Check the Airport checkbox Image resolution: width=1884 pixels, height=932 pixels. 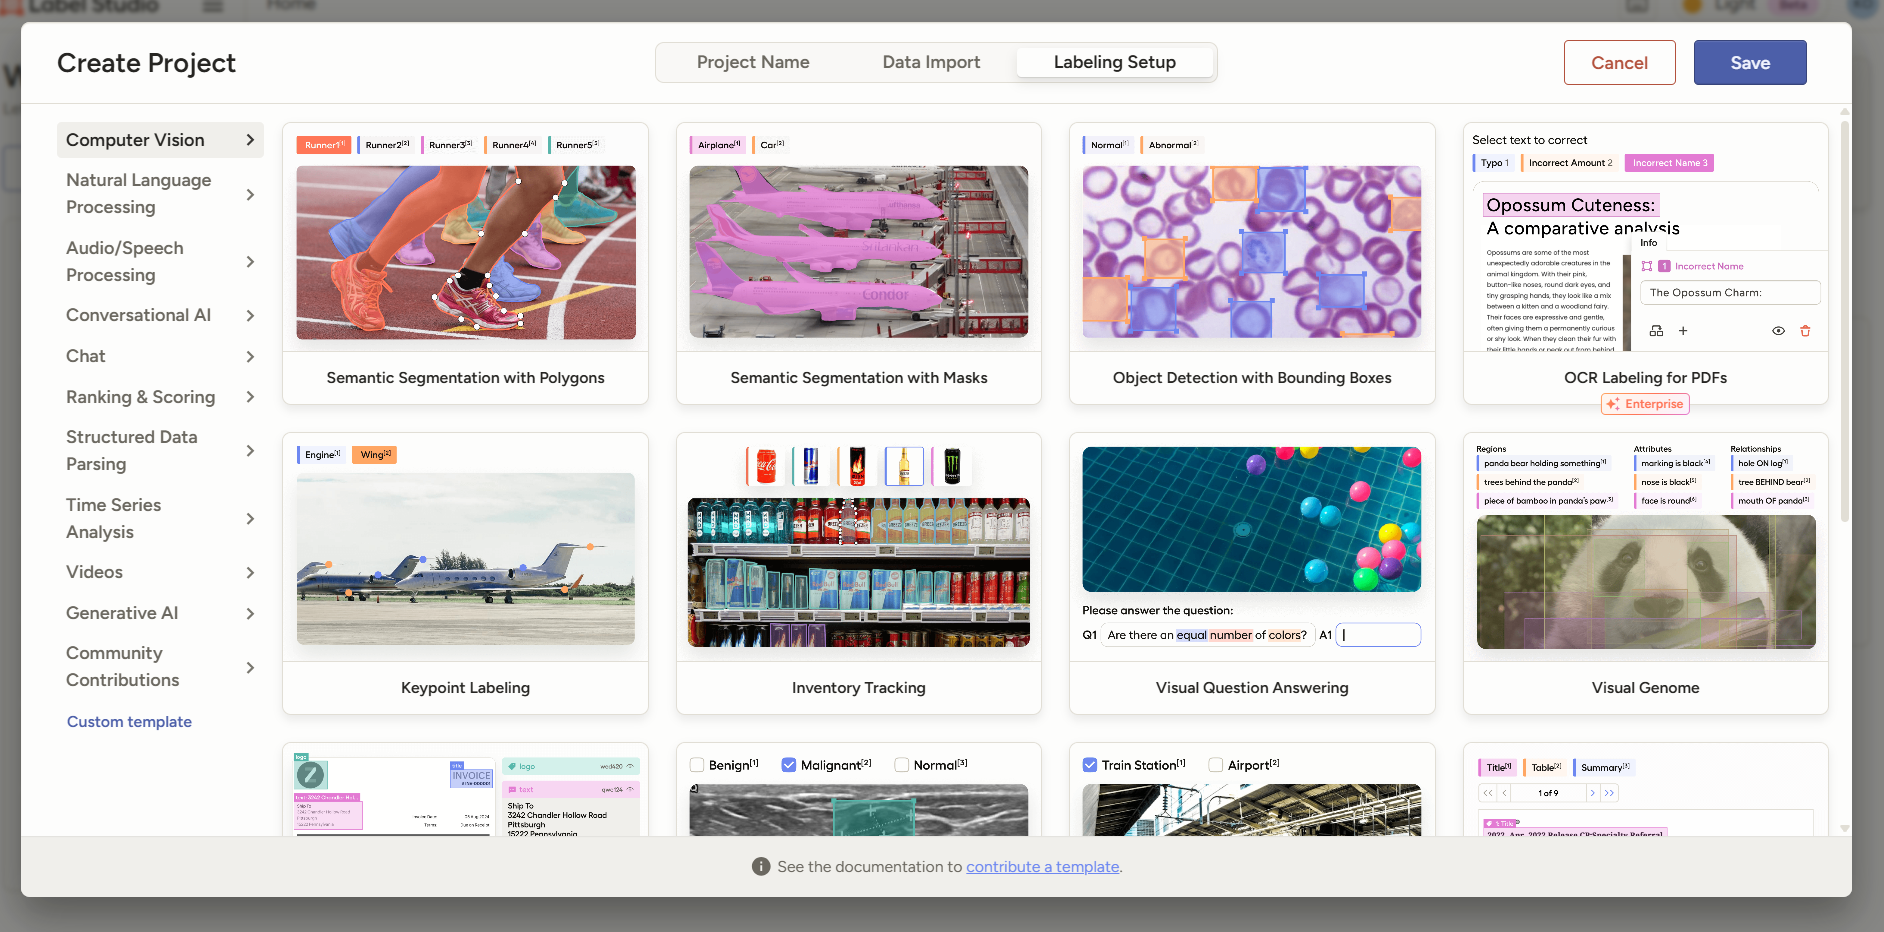pos(1216,765)
